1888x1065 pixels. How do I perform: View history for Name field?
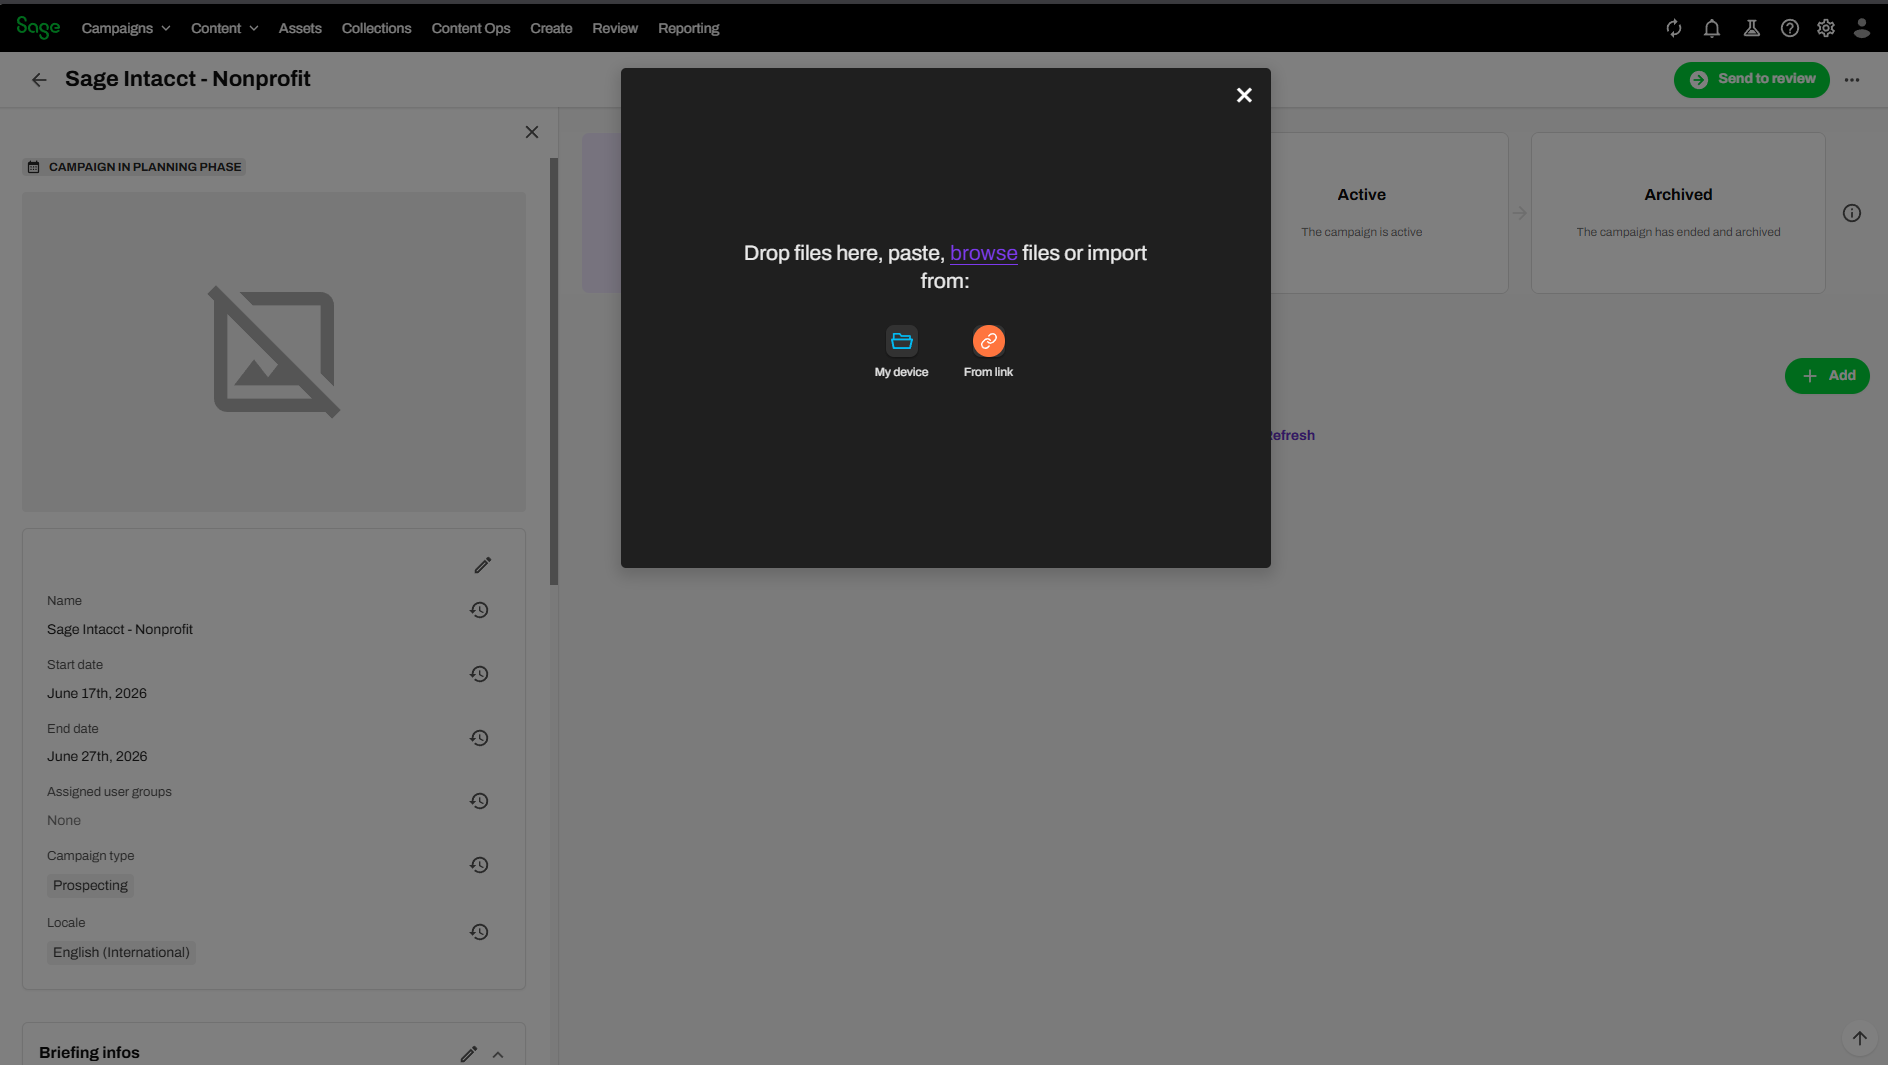[479, 610]
